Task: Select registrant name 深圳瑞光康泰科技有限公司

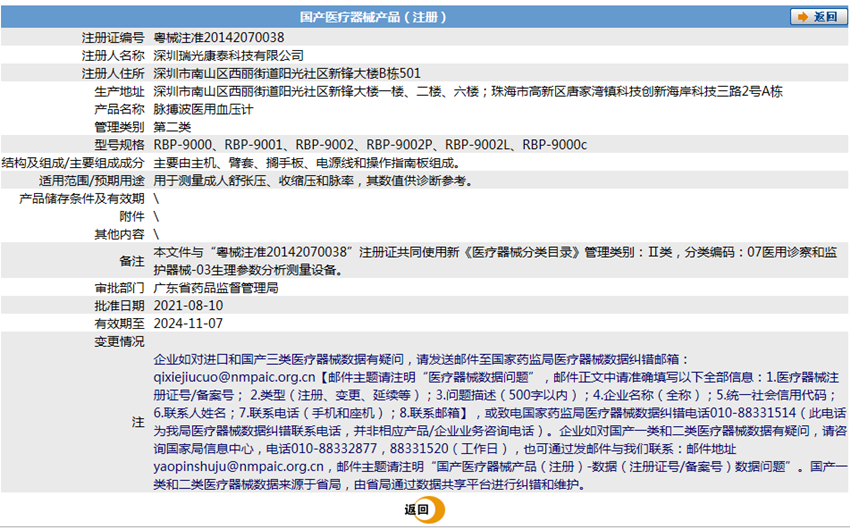Action: click(x=228, y=55)
